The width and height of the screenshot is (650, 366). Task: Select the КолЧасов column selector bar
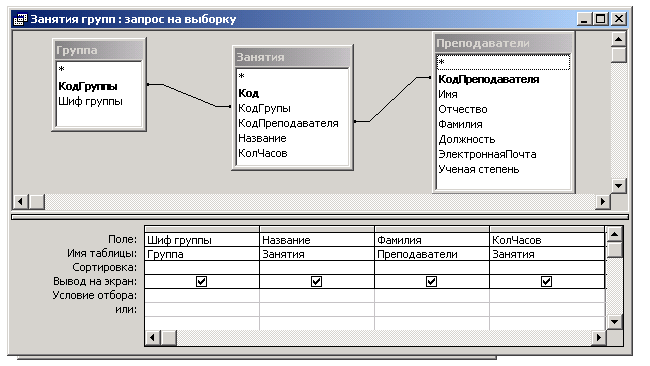(x=547, y=229)
